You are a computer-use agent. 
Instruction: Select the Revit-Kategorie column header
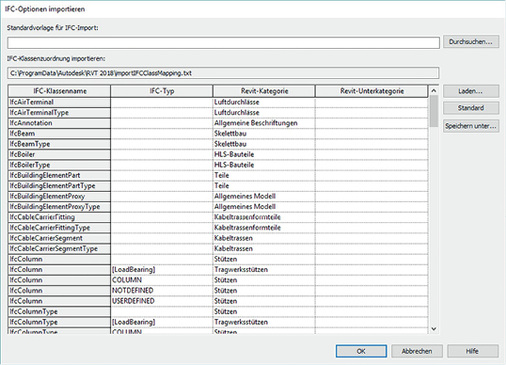tap(264, 91)
